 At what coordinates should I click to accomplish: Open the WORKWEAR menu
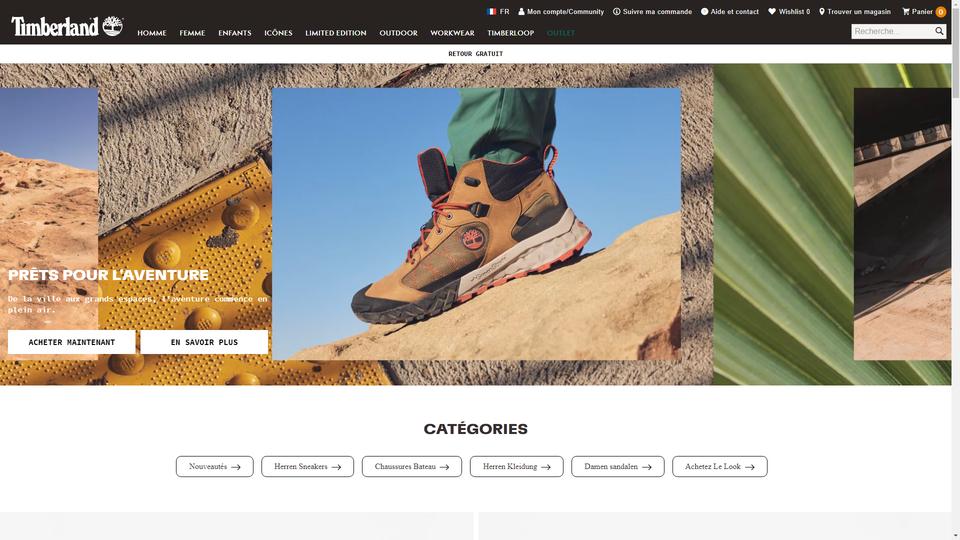click(452, 33)
